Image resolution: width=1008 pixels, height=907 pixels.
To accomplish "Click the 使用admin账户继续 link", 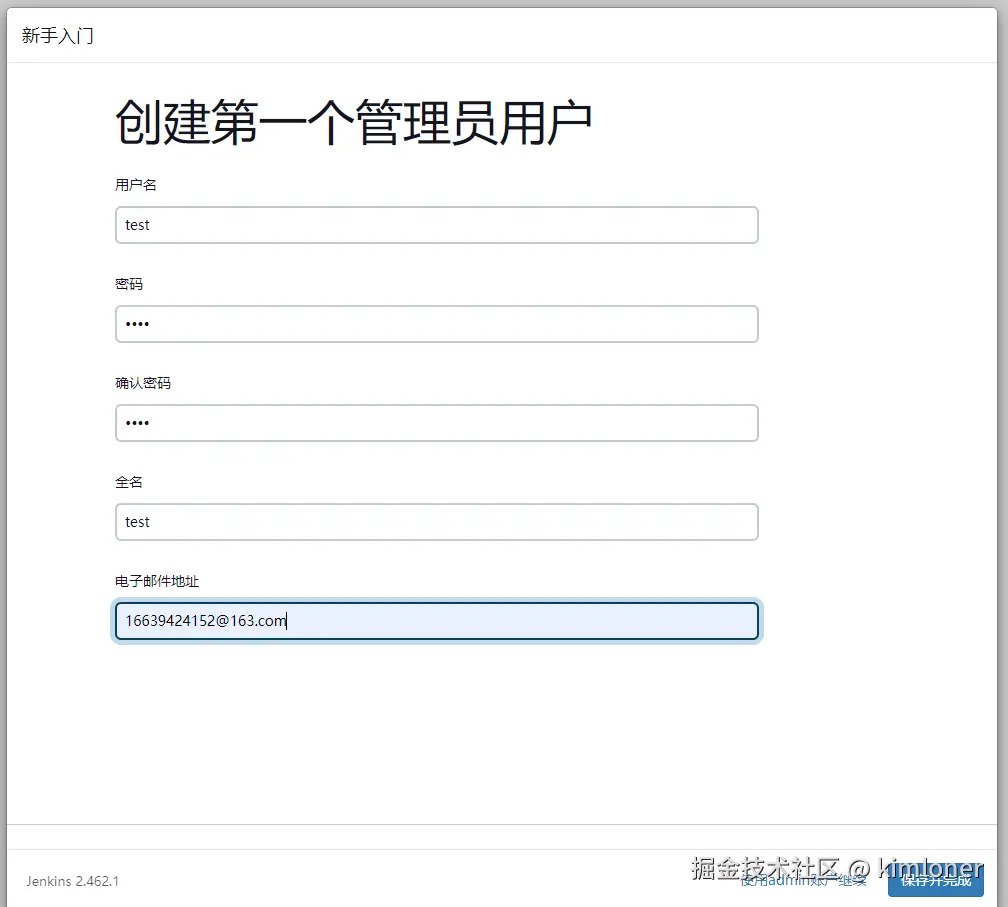I will coord(803,881).
